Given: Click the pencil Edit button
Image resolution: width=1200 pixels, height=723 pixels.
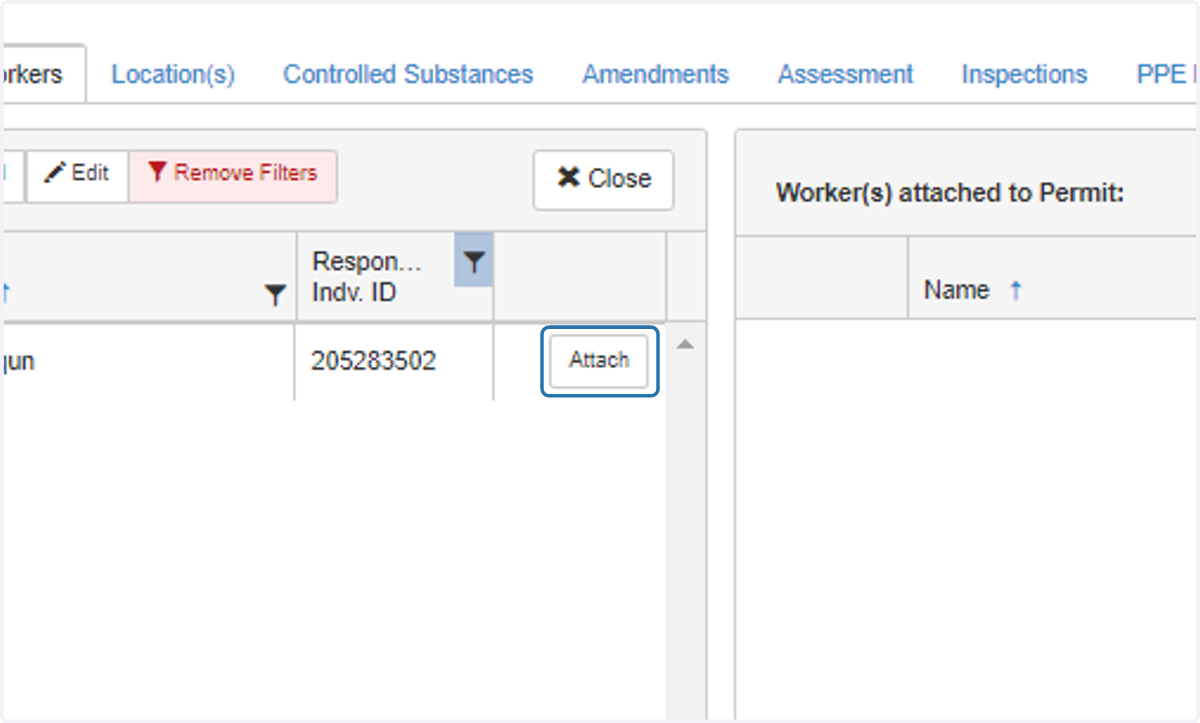Looking at the screenshot, I should click(77, 173).
